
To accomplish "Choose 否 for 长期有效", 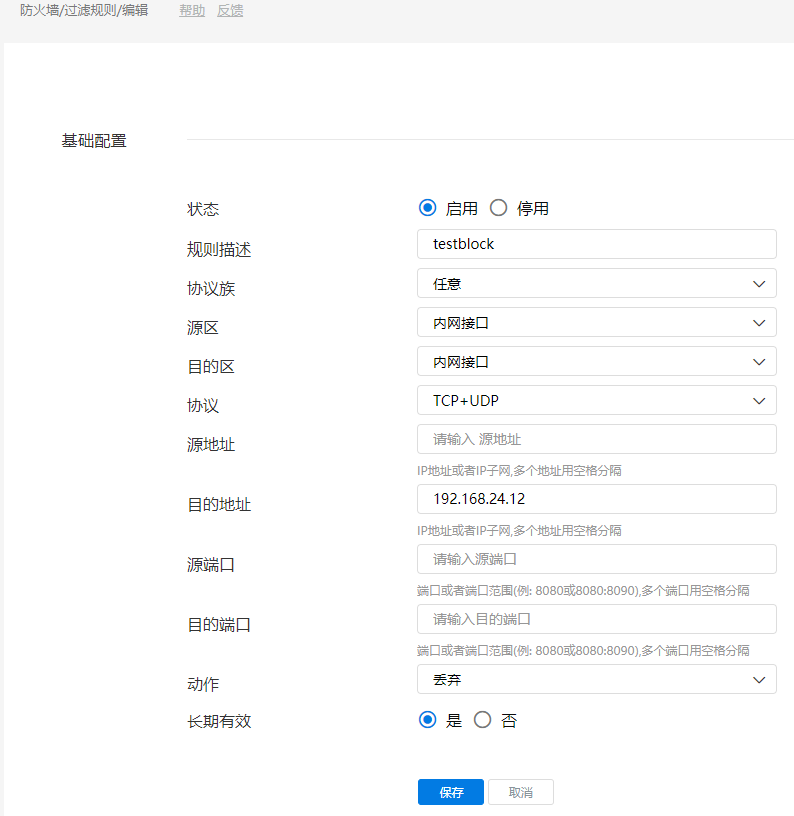I will [483, 720].
